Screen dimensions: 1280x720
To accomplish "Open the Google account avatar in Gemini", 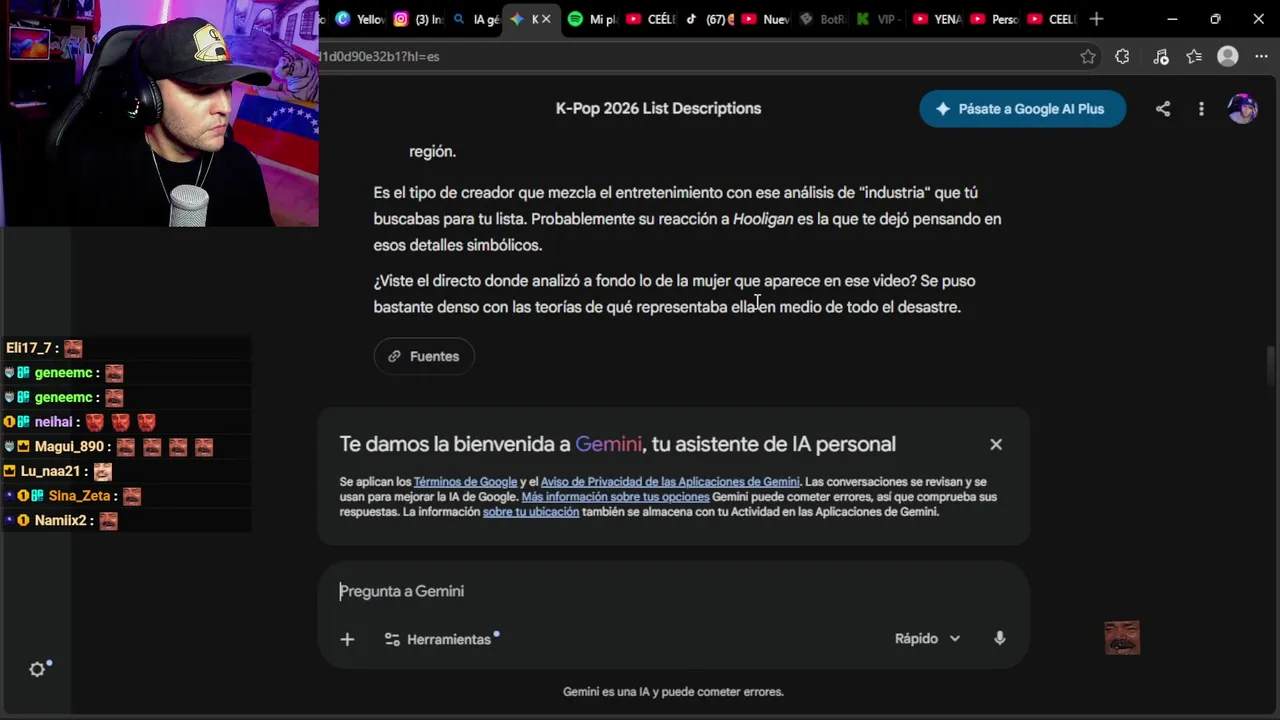I will [x=1242, y=109].
